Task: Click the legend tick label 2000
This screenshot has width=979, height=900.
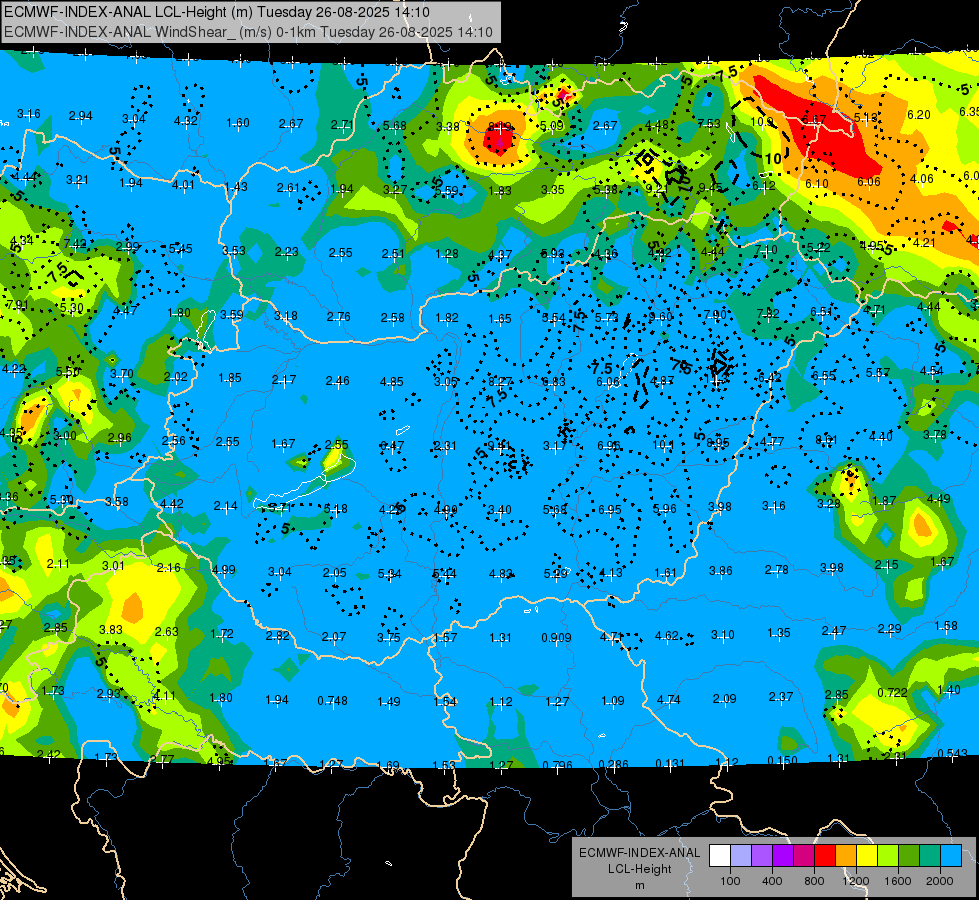Action: click(940, 881)
